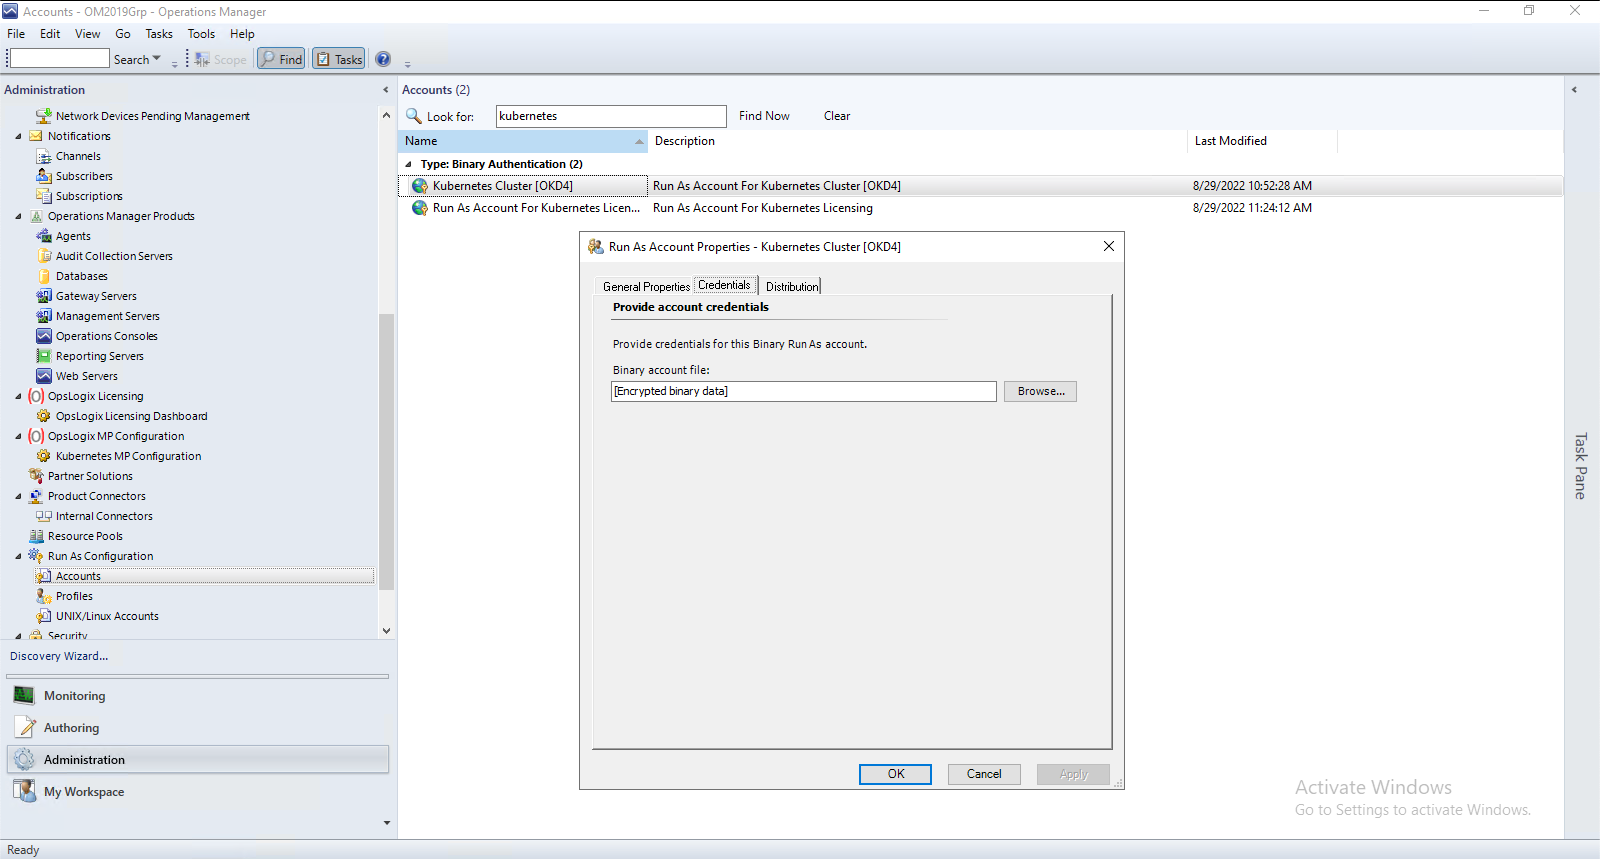Switch to the General Properties tab
The image size is (1600, 859).
pyautogui.click(x=646, y=287)
